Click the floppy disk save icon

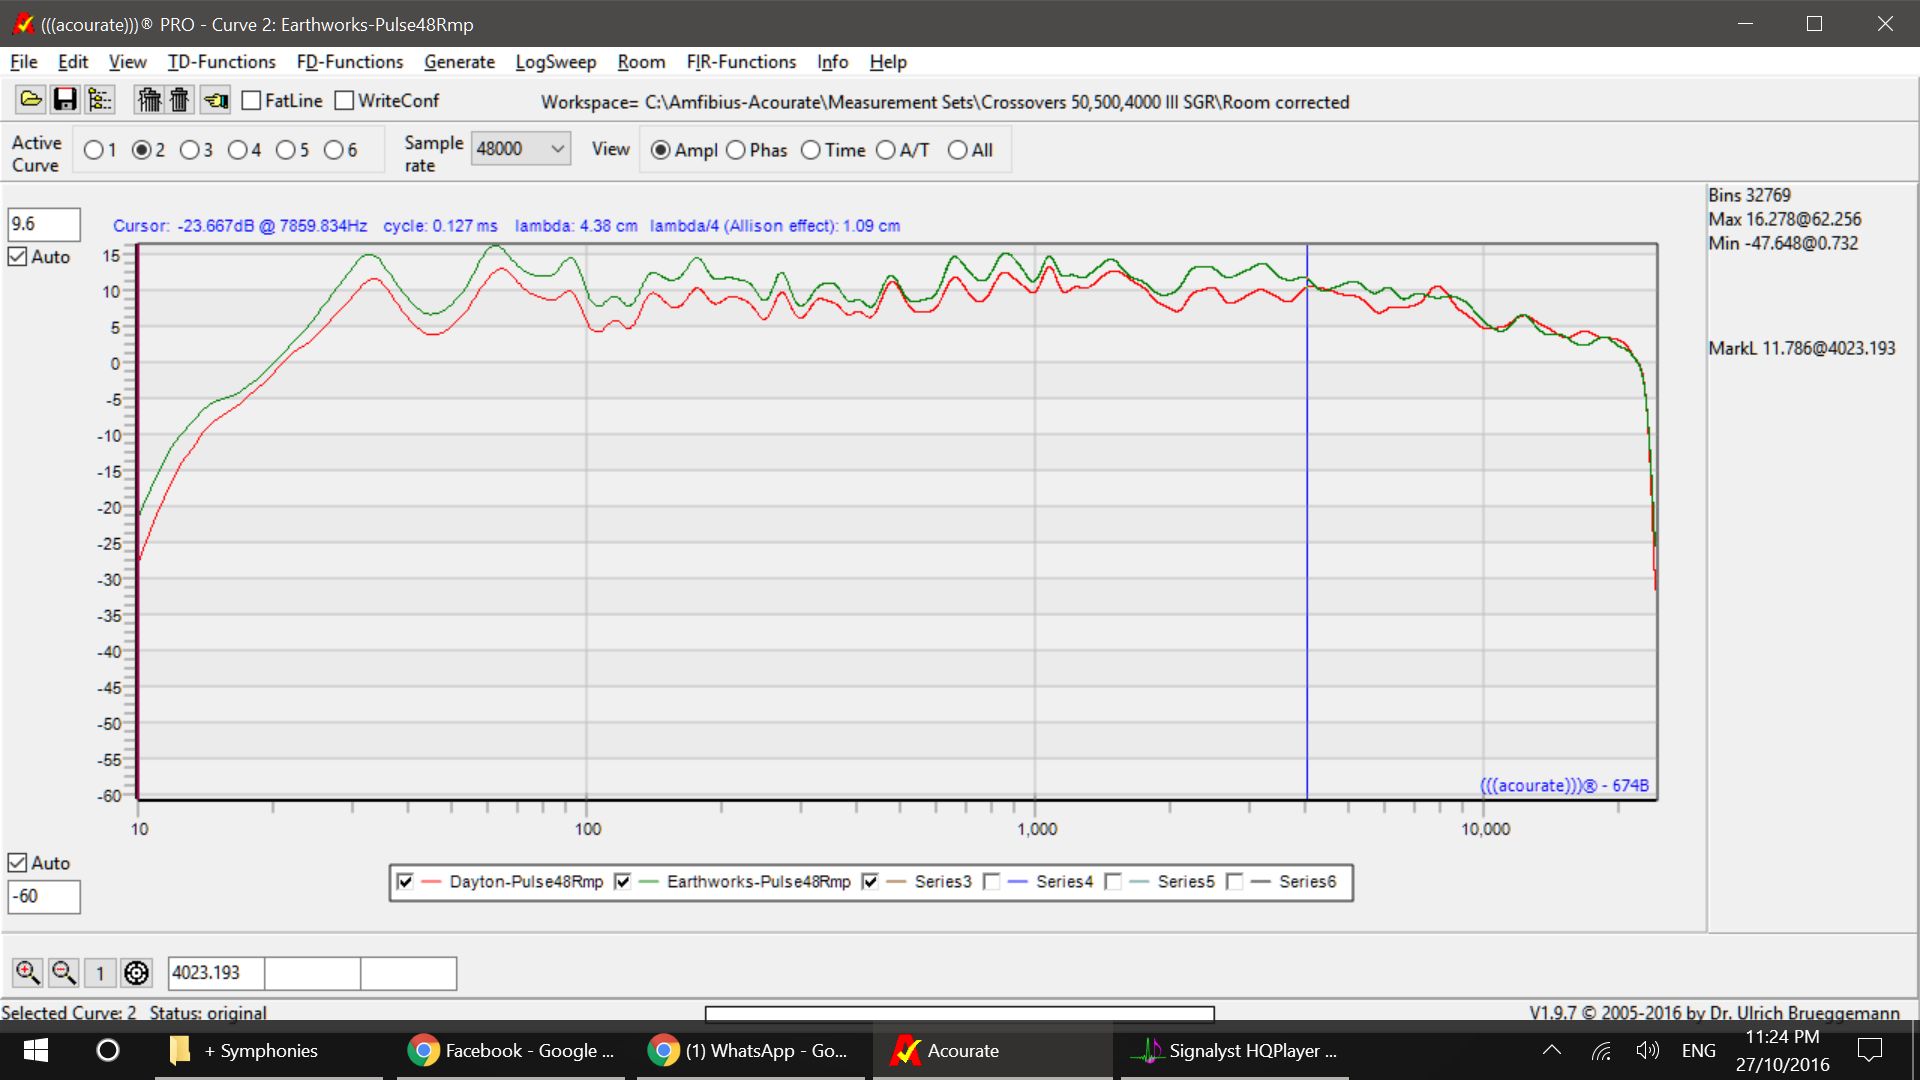pos(65,100)
